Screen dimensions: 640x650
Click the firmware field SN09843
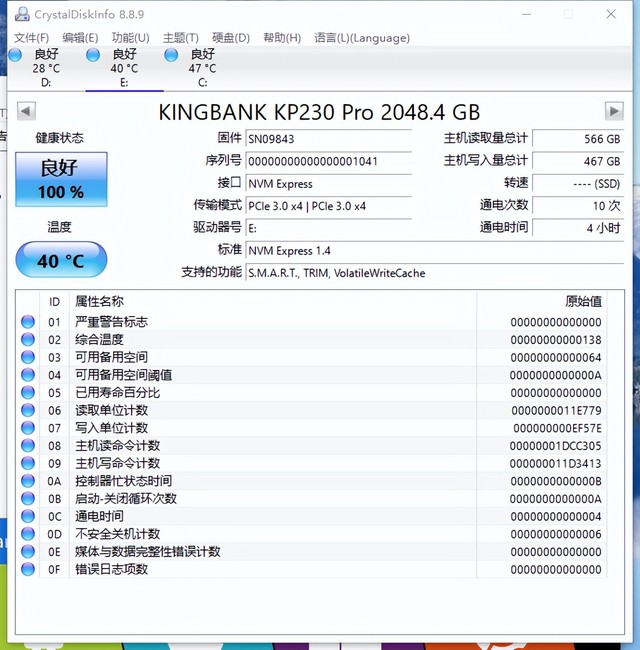tap(329, 139)
